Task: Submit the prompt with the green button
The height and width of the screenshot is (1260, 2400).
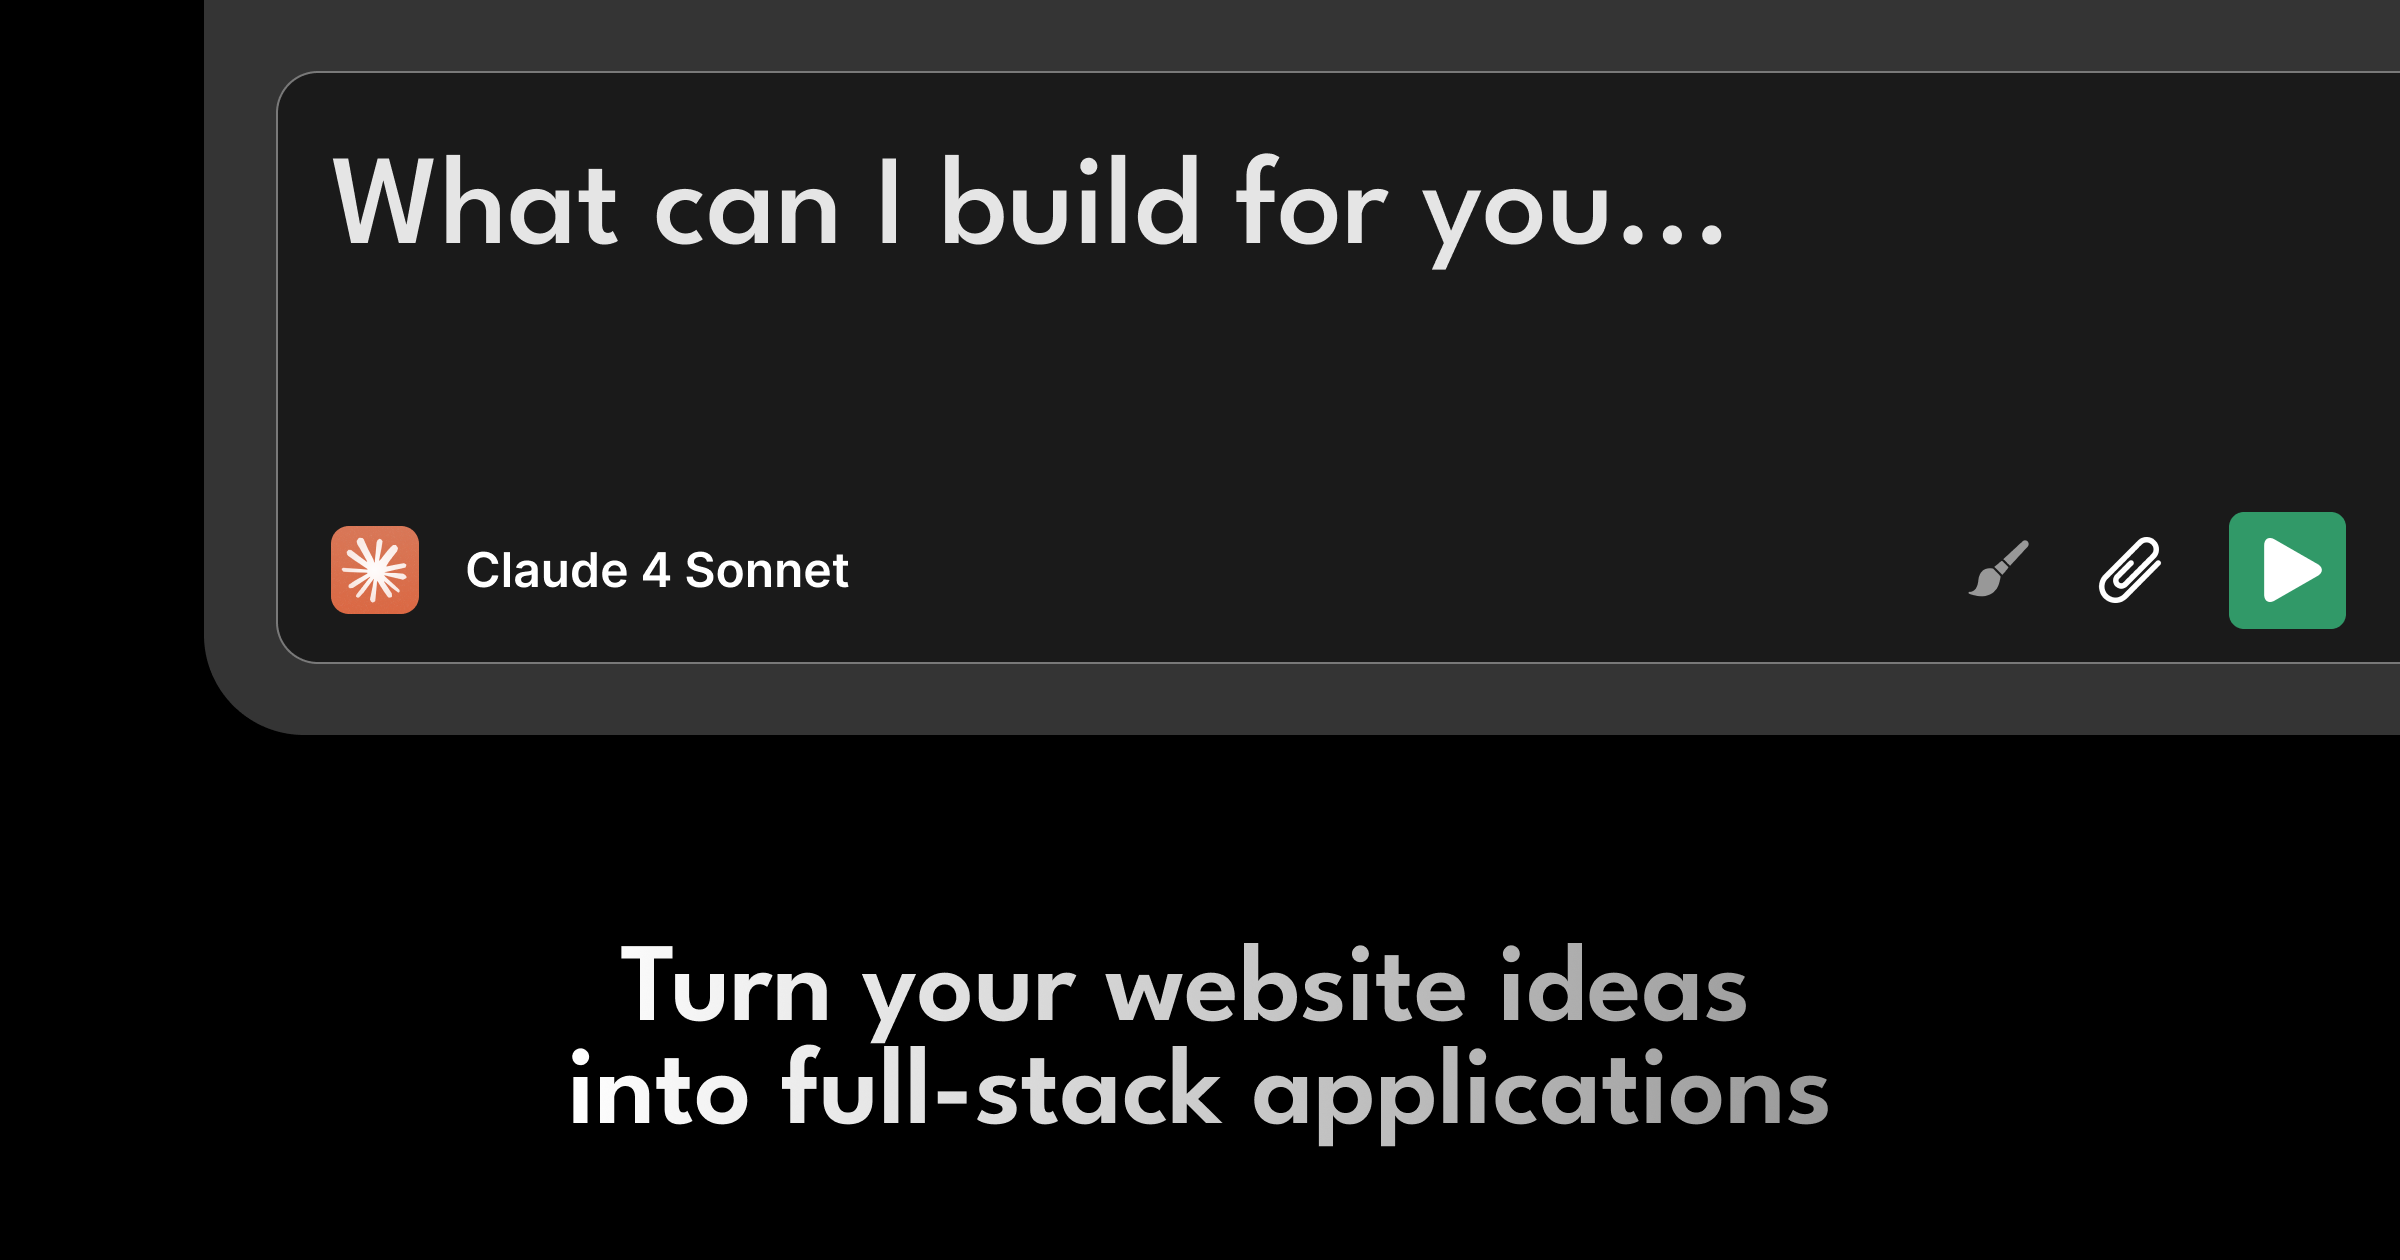Action: point(2288,570)
